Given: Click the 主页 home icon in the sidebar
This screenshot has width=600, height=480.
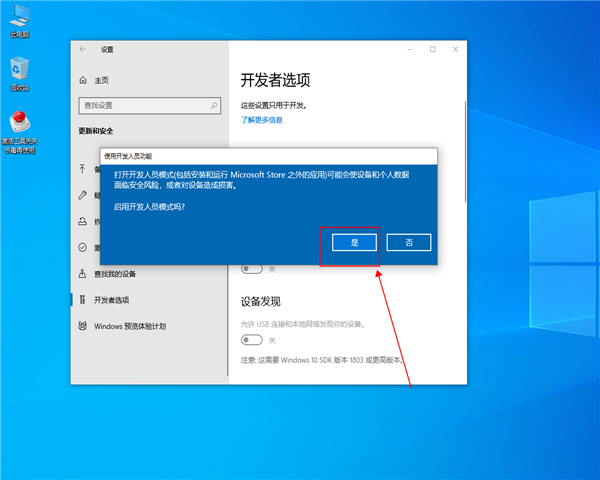Looking at the screenshot, I should [83, 80].
